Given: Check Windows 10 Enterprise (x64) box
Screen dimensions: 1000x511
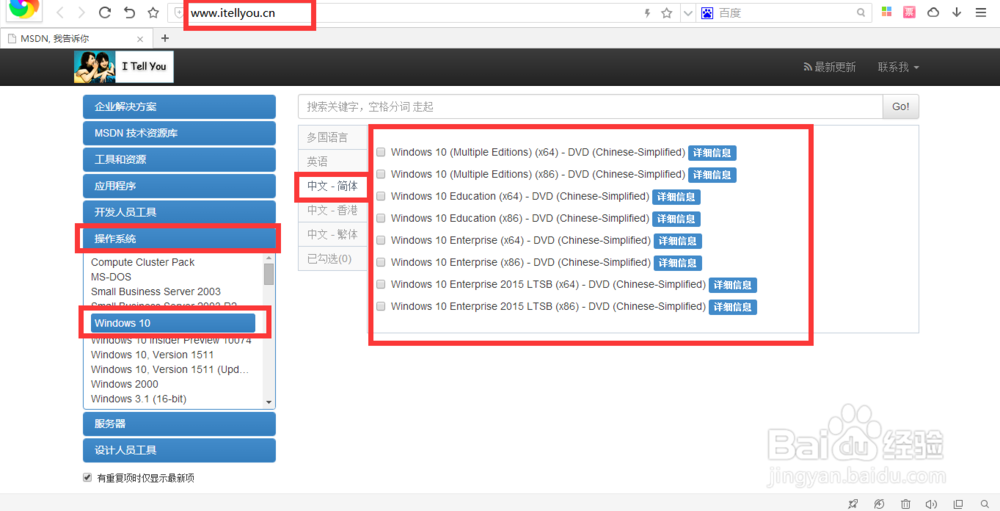Looking at the screenshot, I should 381,241.
